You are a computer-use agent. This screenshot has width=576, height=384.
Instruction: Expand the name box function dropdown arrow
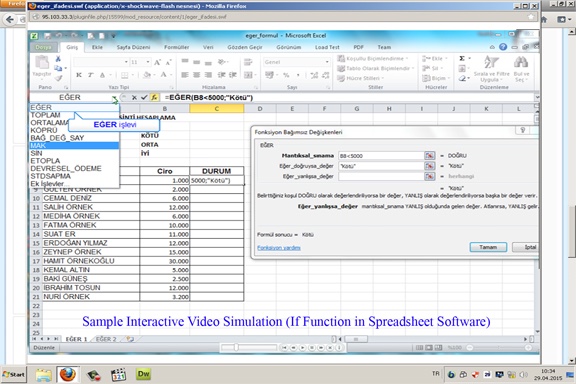115,98
